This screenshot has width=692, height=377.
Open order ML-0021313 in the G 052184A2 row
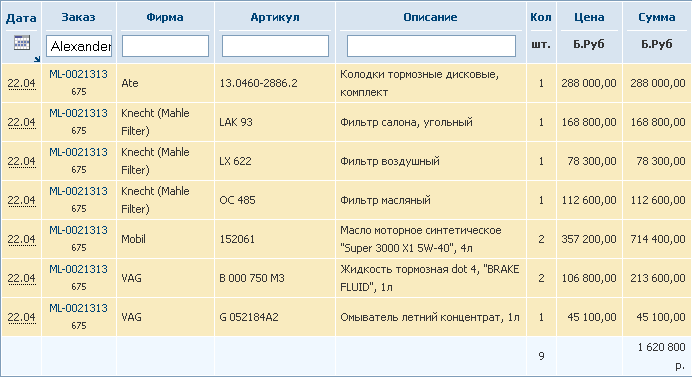78,308
